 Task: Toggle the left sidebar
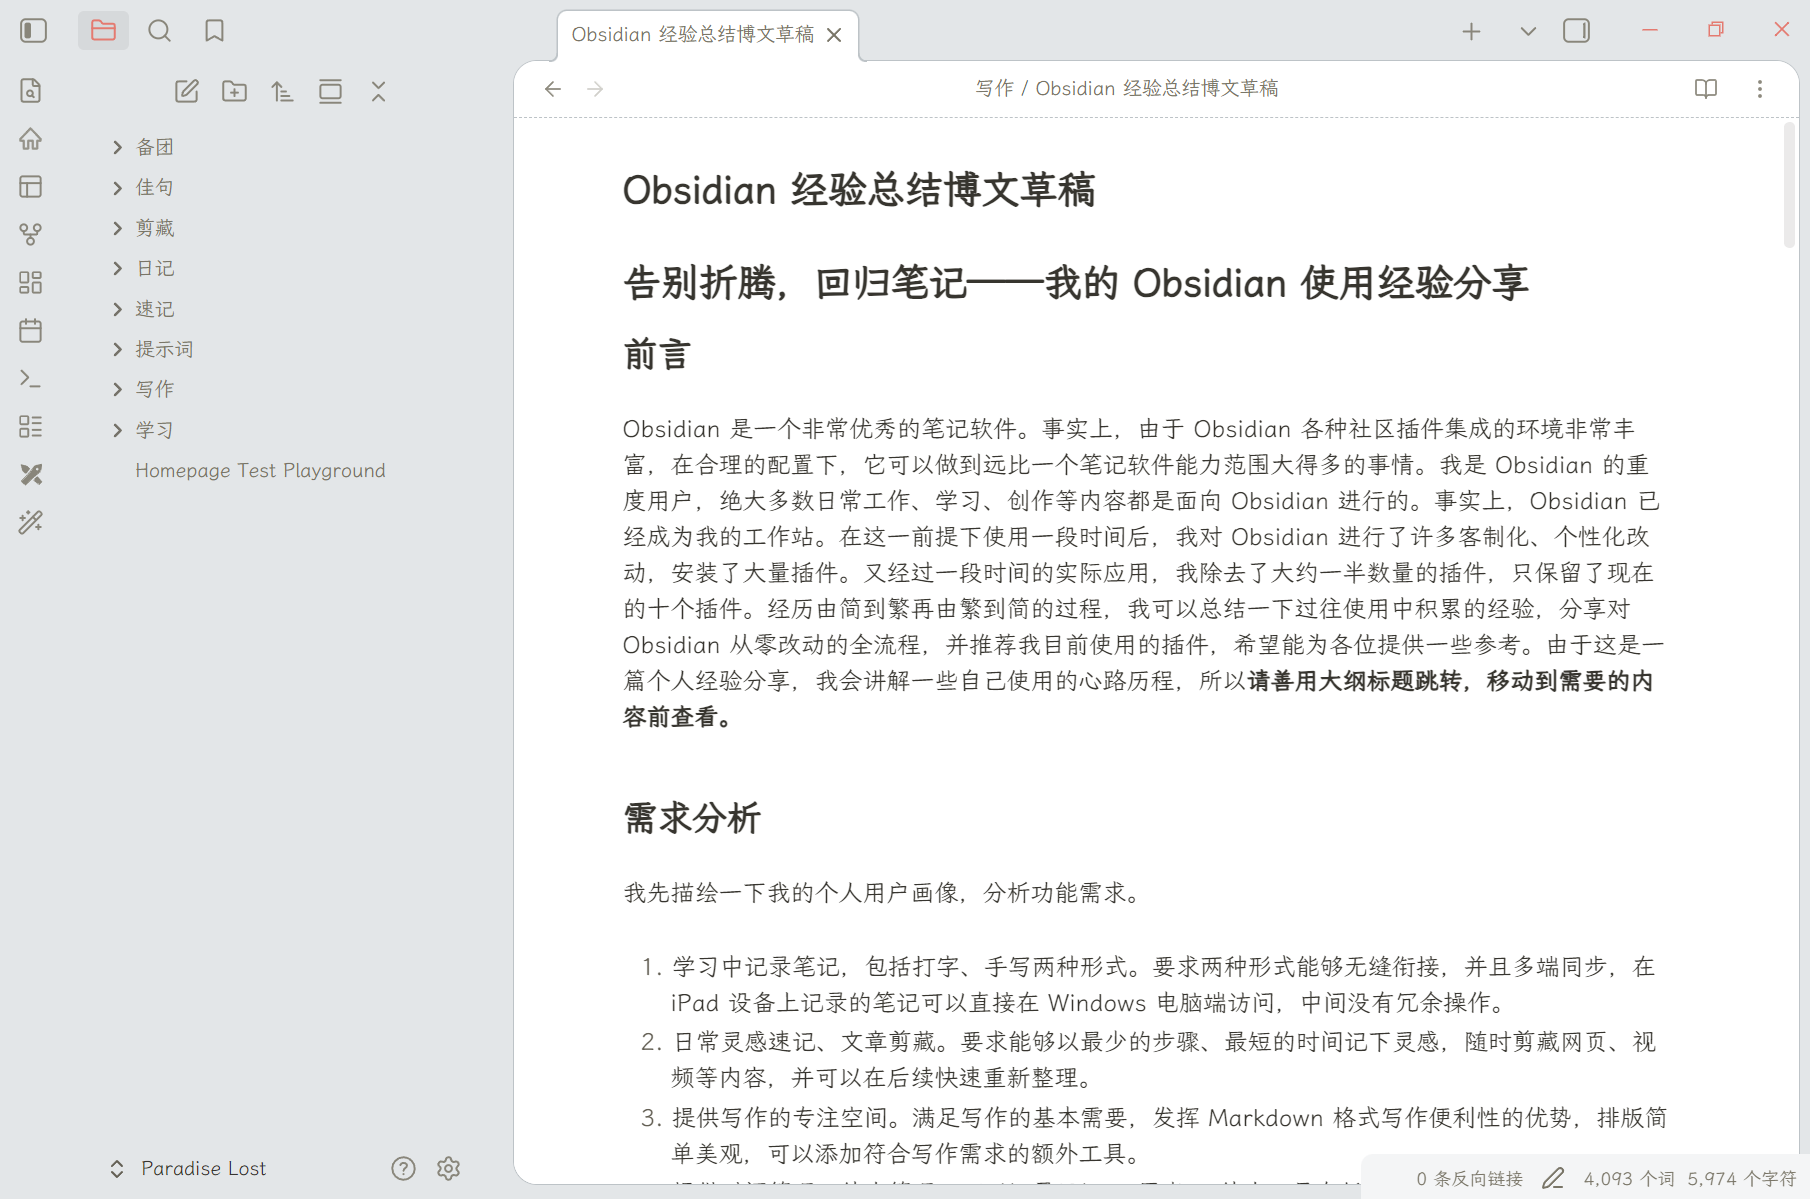pyautogui.click(x=33, y=31)
